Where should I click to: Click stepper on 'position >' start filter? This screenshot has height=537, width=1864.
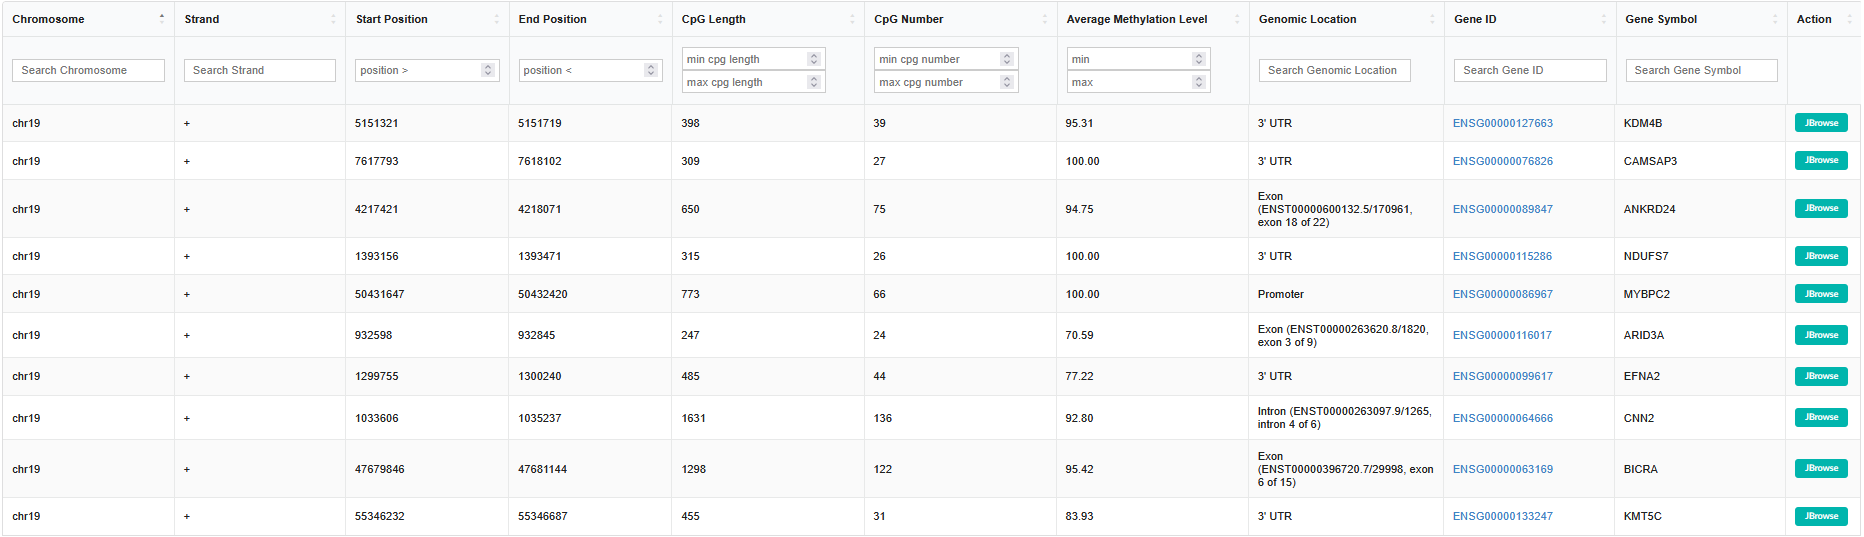488,70
